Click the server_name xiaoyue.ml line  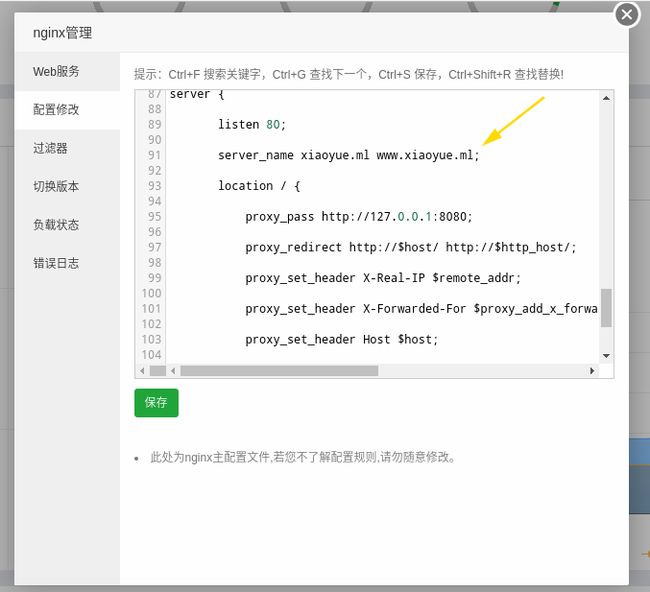[x=349, y=155]
